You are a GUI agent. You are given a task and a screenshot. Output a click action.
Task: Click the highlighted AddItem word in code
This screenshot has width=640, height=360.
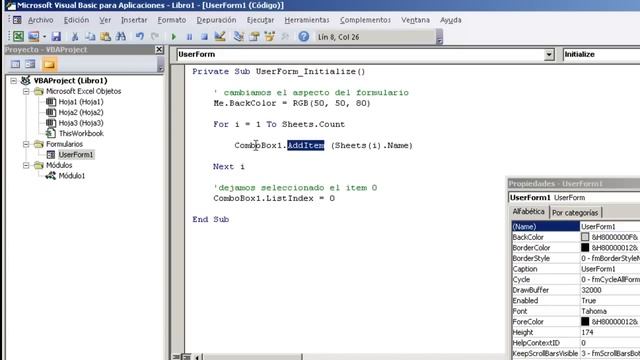tap(306, 145)
